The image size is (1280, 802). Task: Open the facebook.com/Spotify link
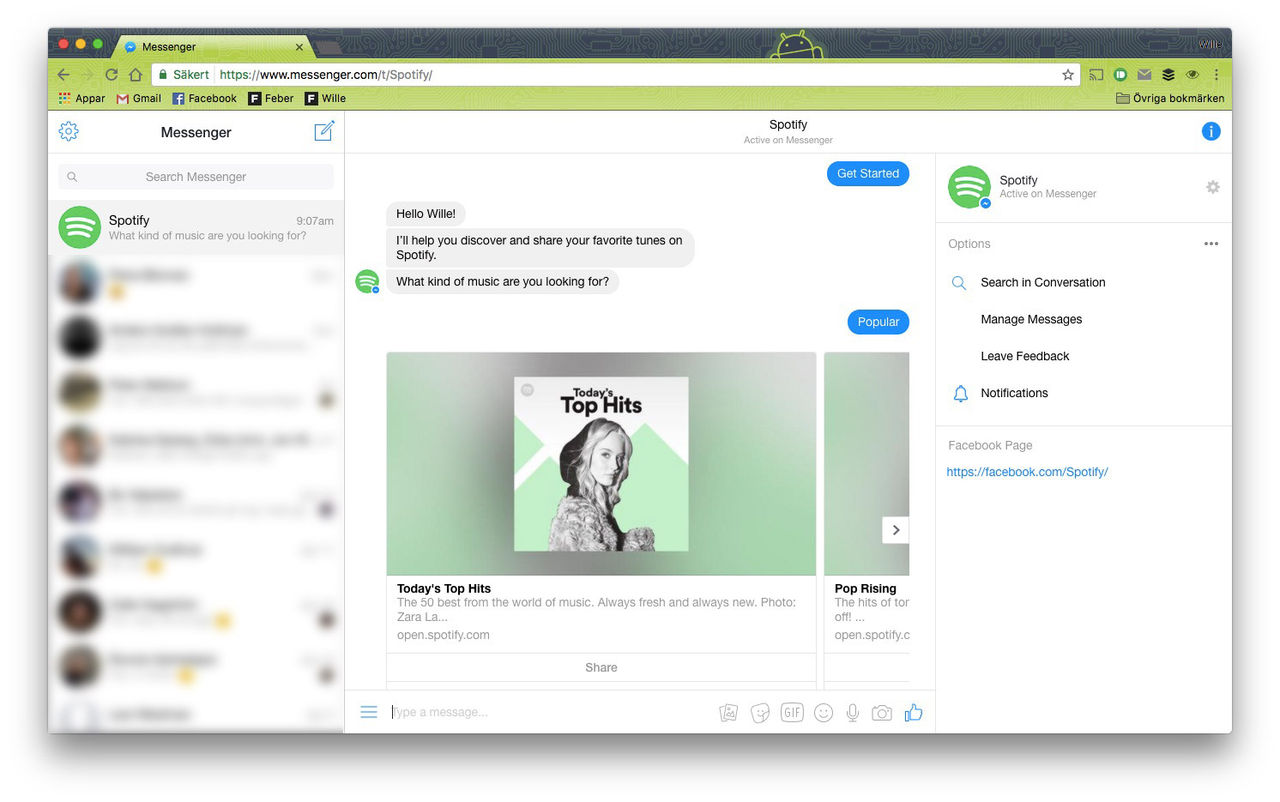tap(1027, 472)
